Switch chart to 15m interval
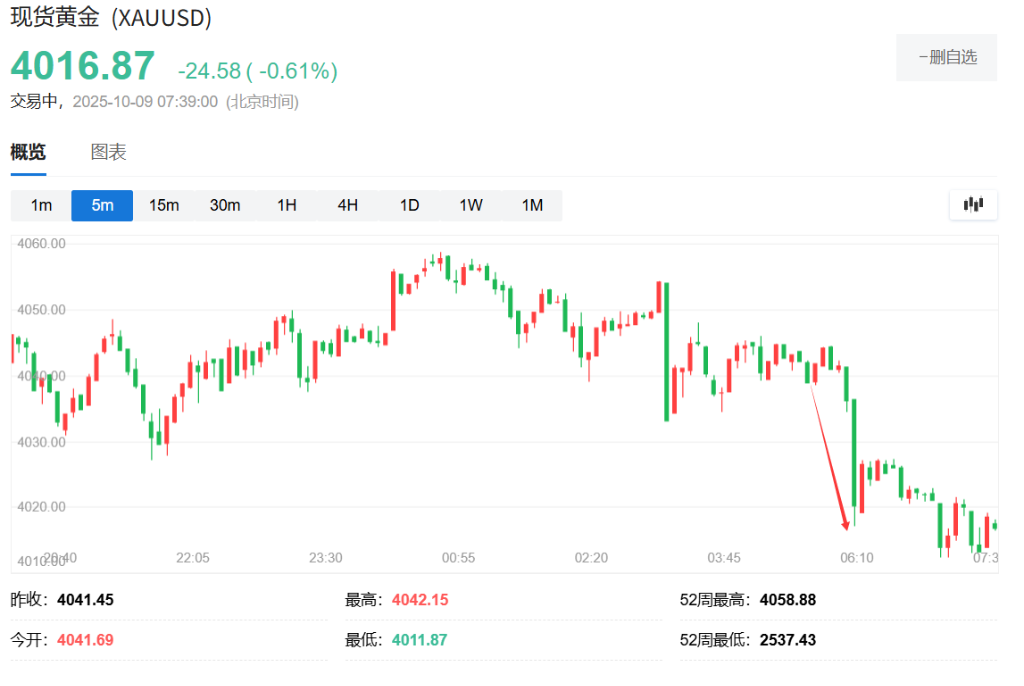Image resolution: width=1024 pixels, height=686 pixels. pos(164,205)
